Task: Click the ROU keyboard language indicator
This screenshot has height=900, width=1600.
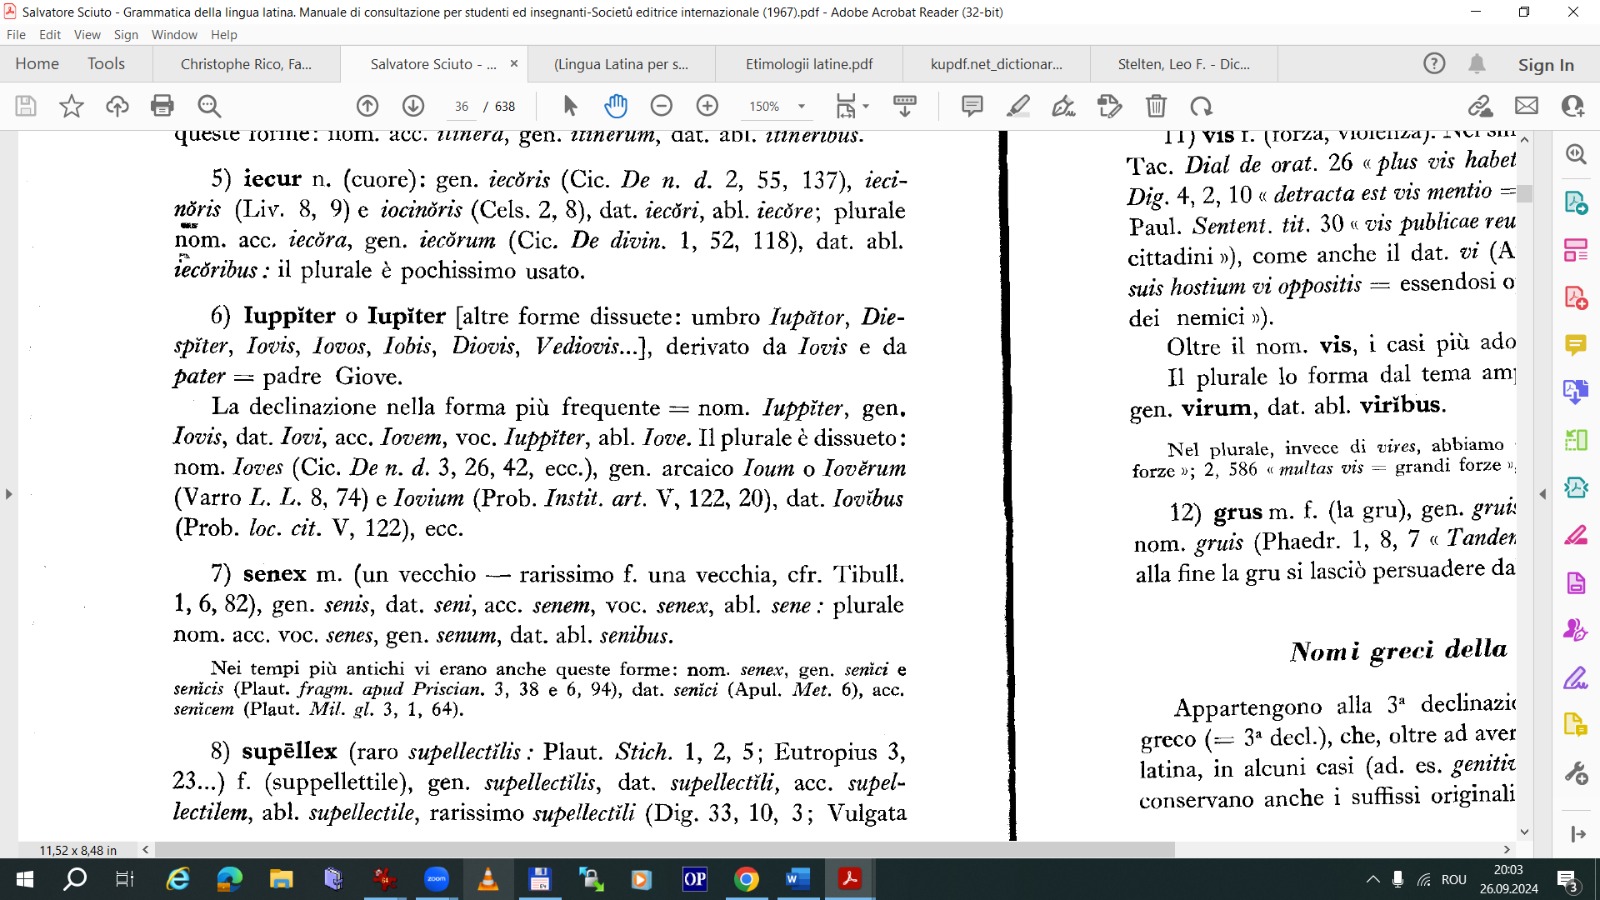Action: point(1454,880)
